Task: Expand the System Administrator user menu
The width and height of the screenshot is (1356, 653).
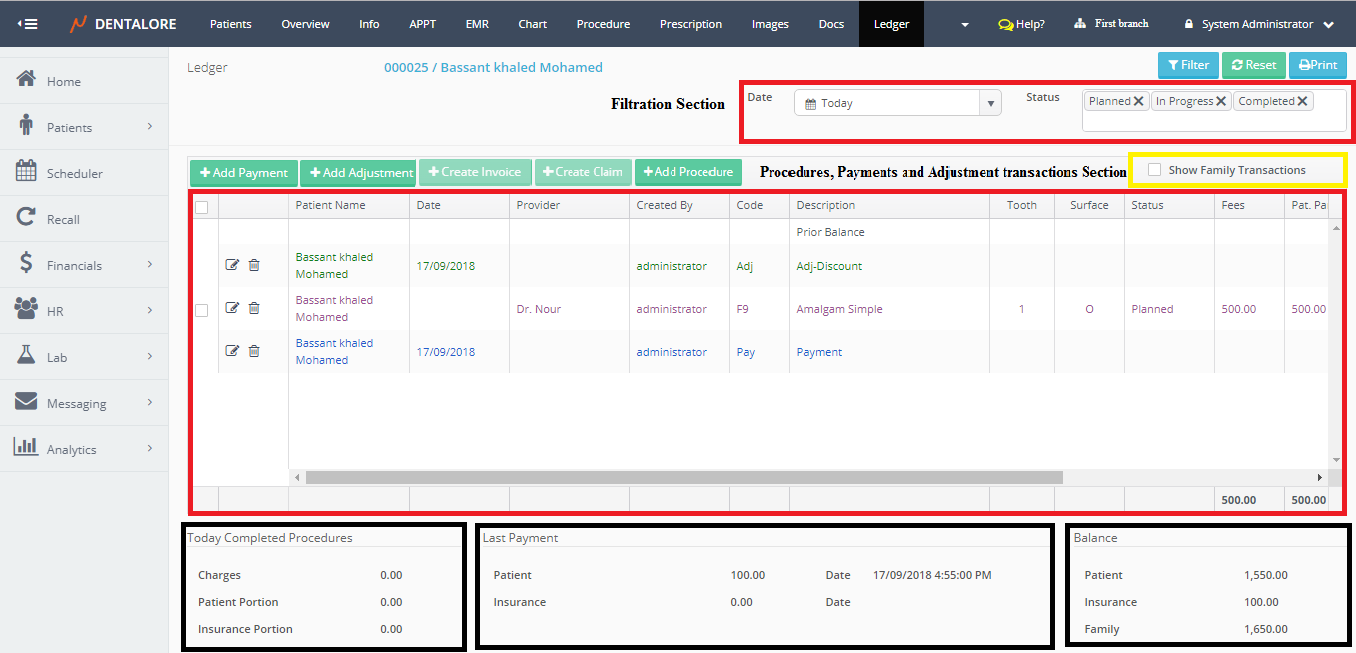Action: pyautogui.click(x=1258, y=24)
